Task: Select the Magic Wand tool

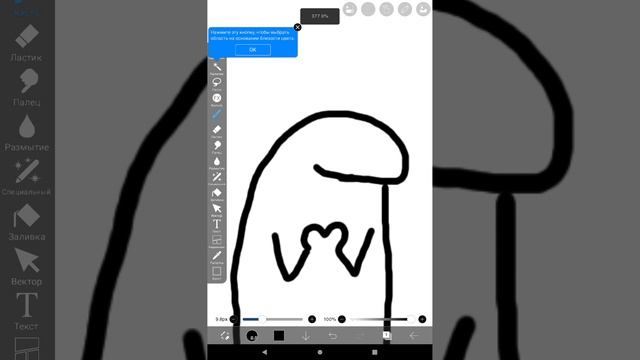Action: [217, 67]
